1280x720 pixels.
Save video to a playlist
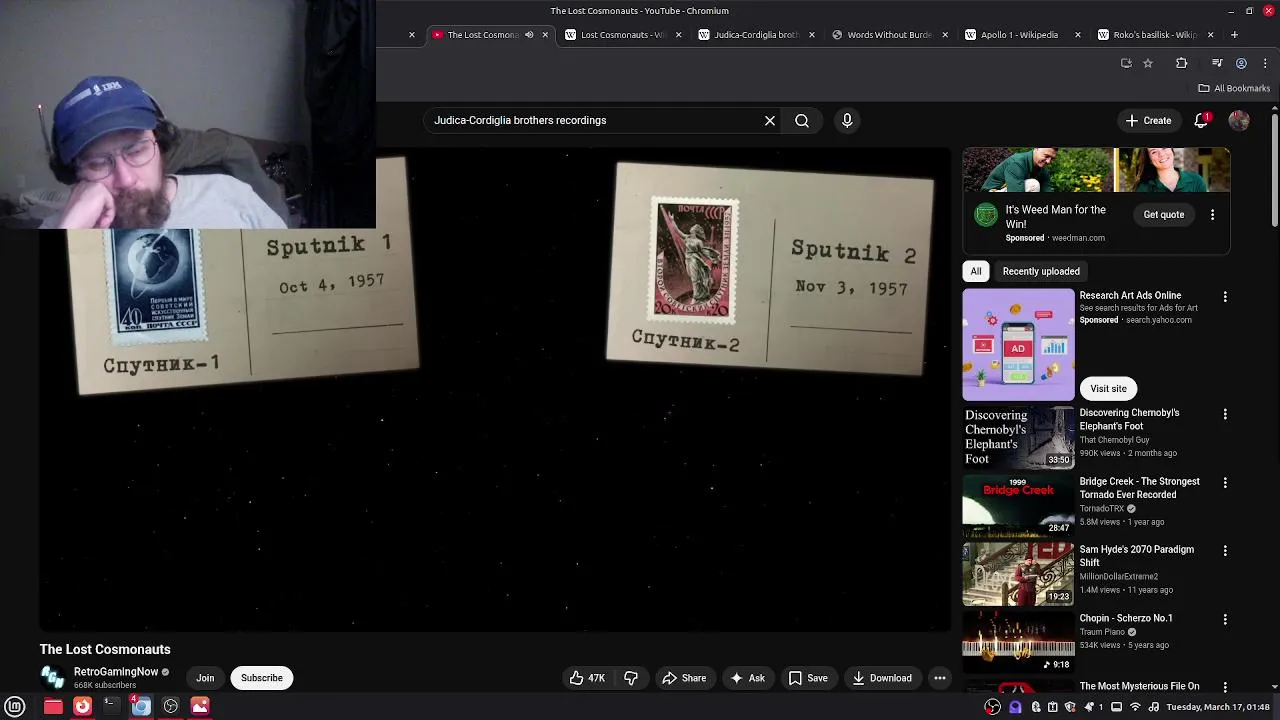[x=808, y=678]
